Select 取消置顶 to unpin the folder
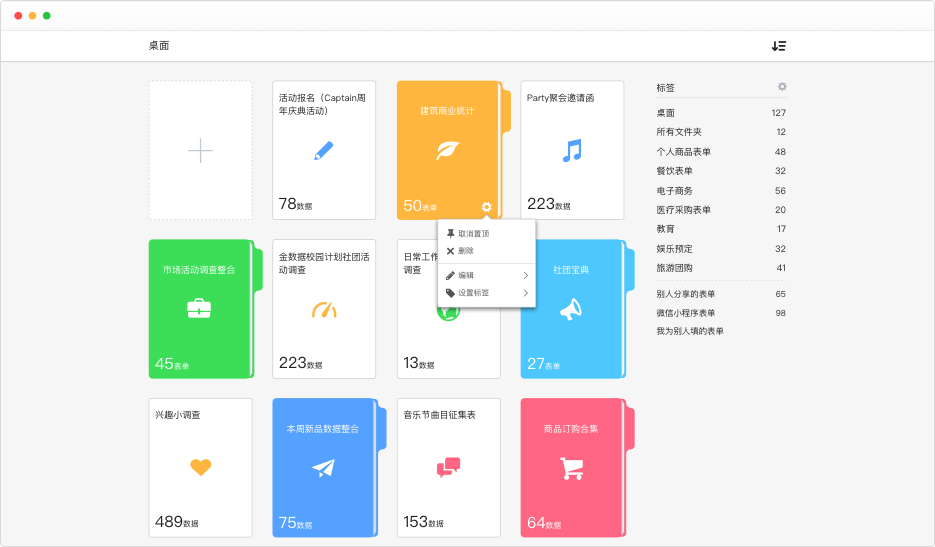 click(x=474, y=234)
